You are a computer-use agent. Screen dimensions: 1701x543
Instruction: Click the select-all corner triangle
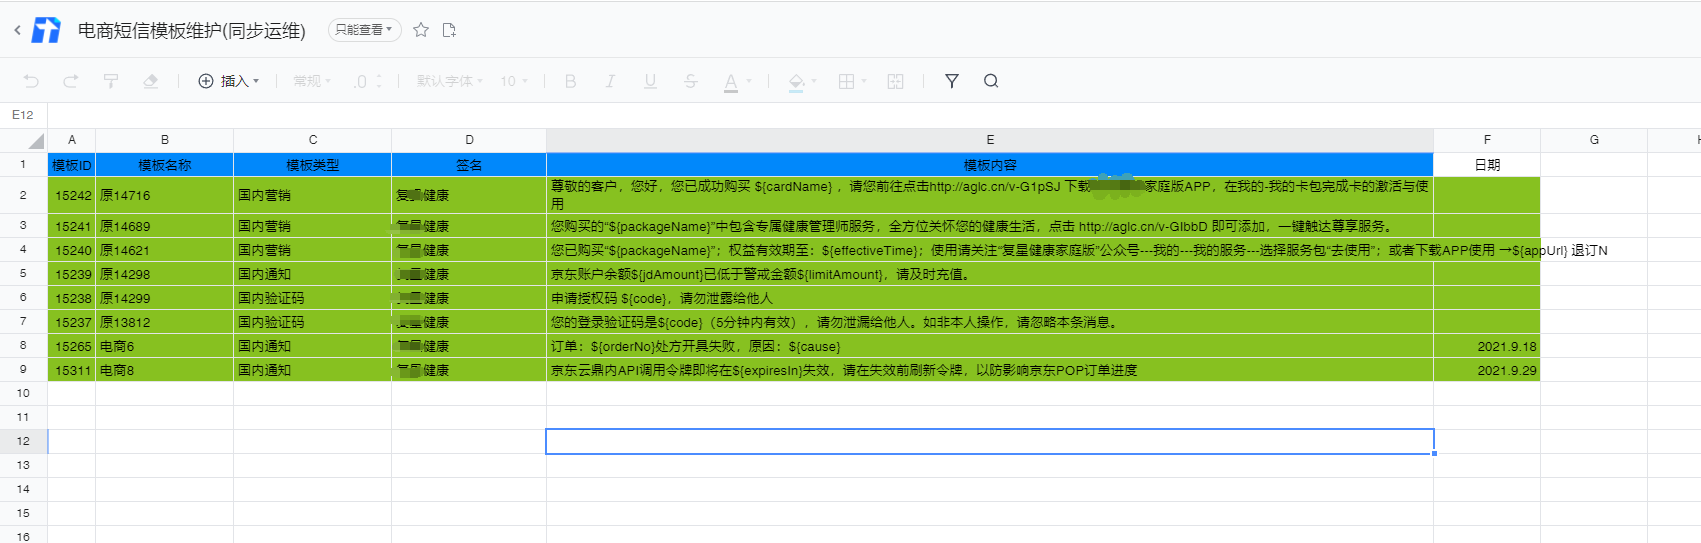36,141
